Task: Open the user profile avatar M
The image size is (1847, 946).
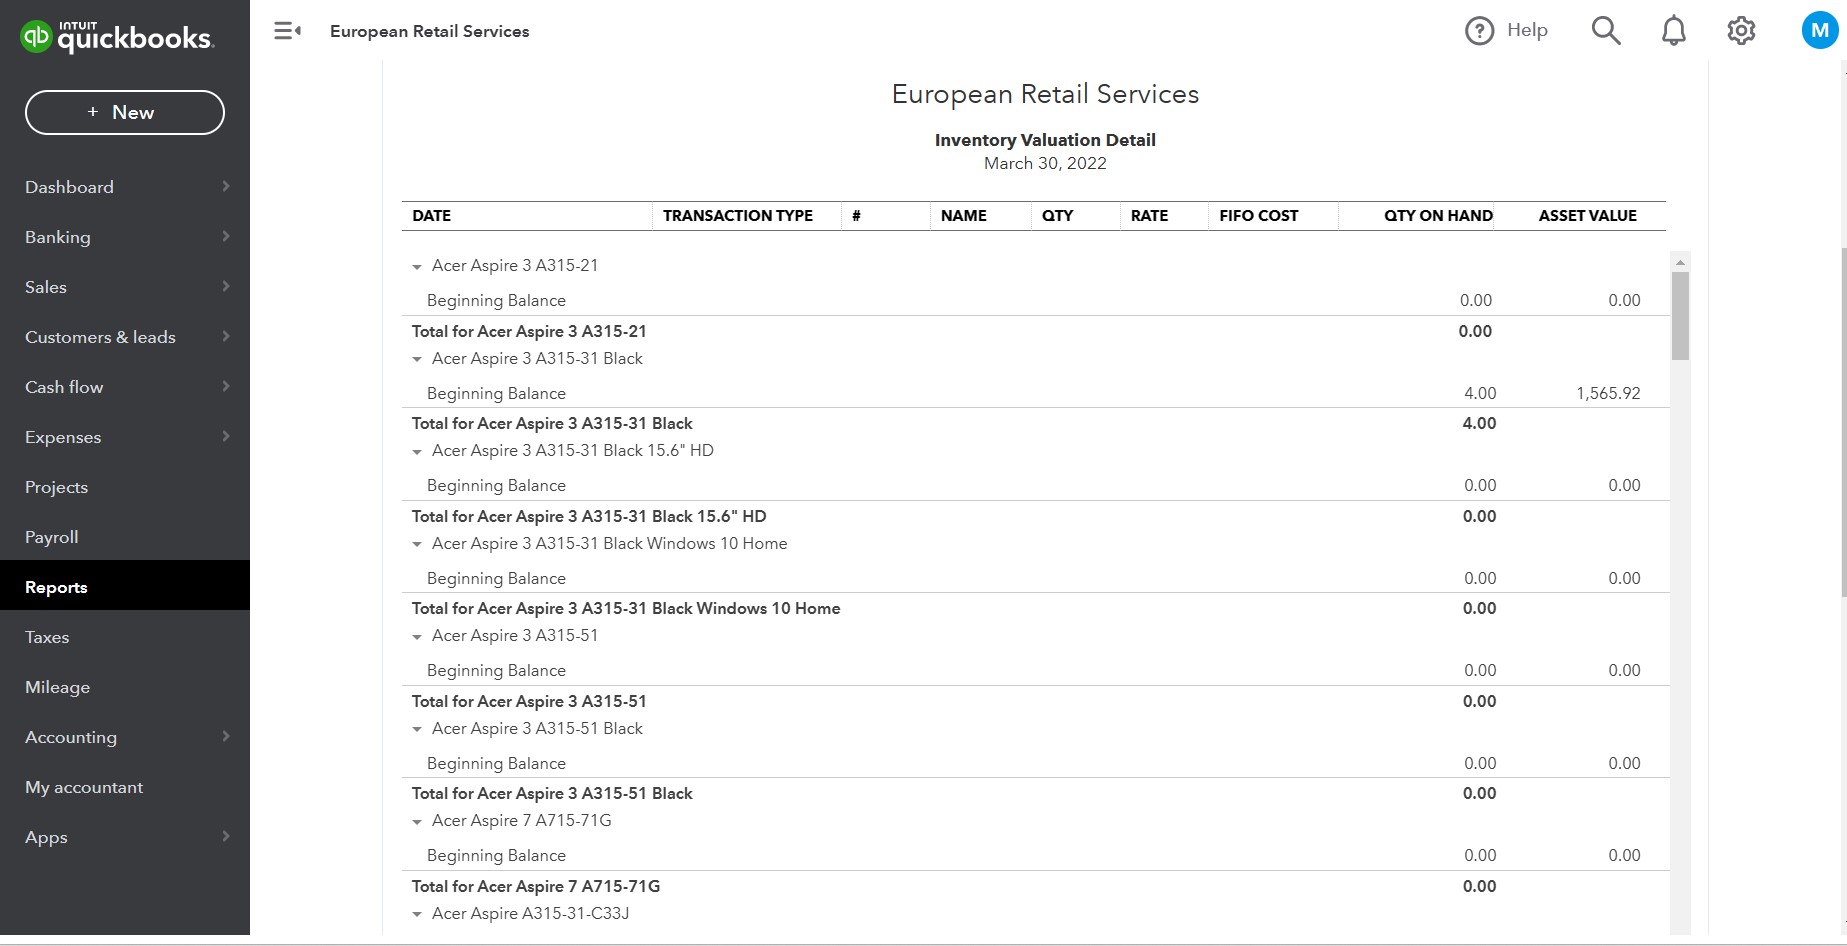Action: pos(1819,31)
